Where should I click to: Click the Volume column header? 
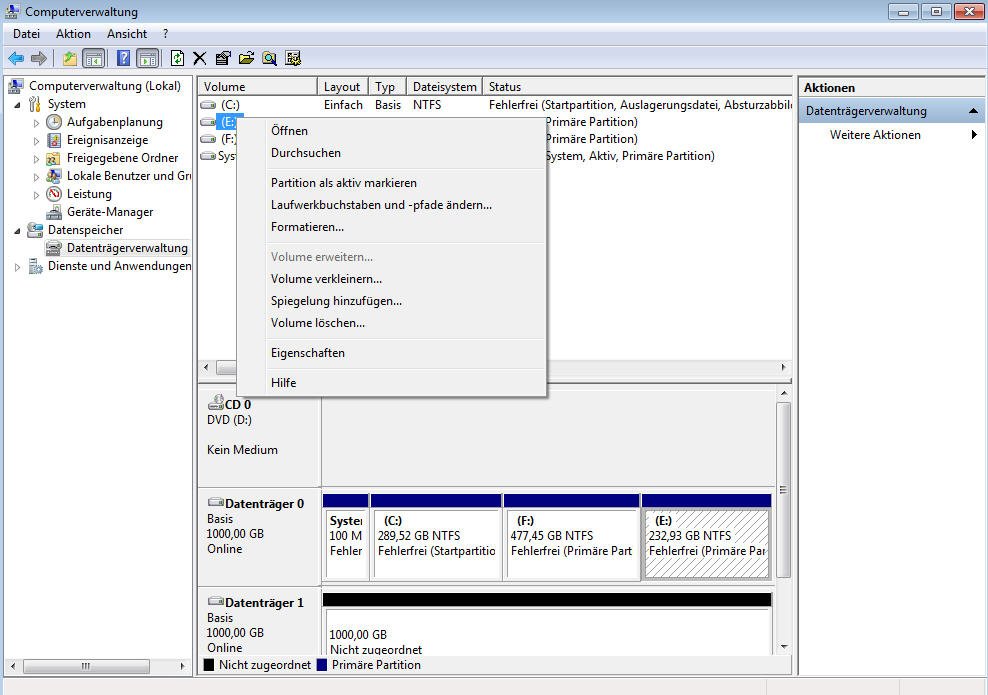tap(257, 87)
